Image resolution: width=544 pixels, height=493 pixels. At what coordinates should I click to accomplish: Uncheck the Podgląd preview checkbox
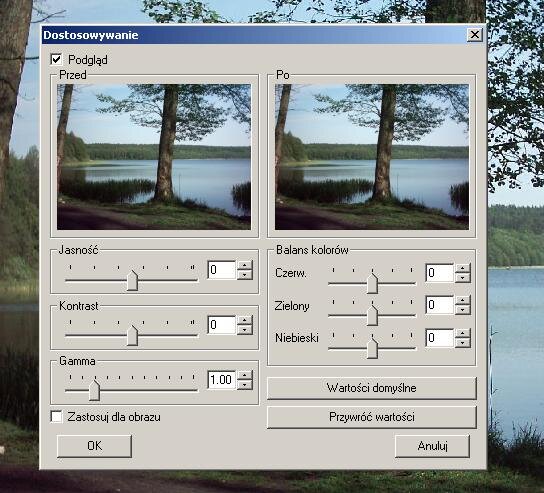(56, 59)
